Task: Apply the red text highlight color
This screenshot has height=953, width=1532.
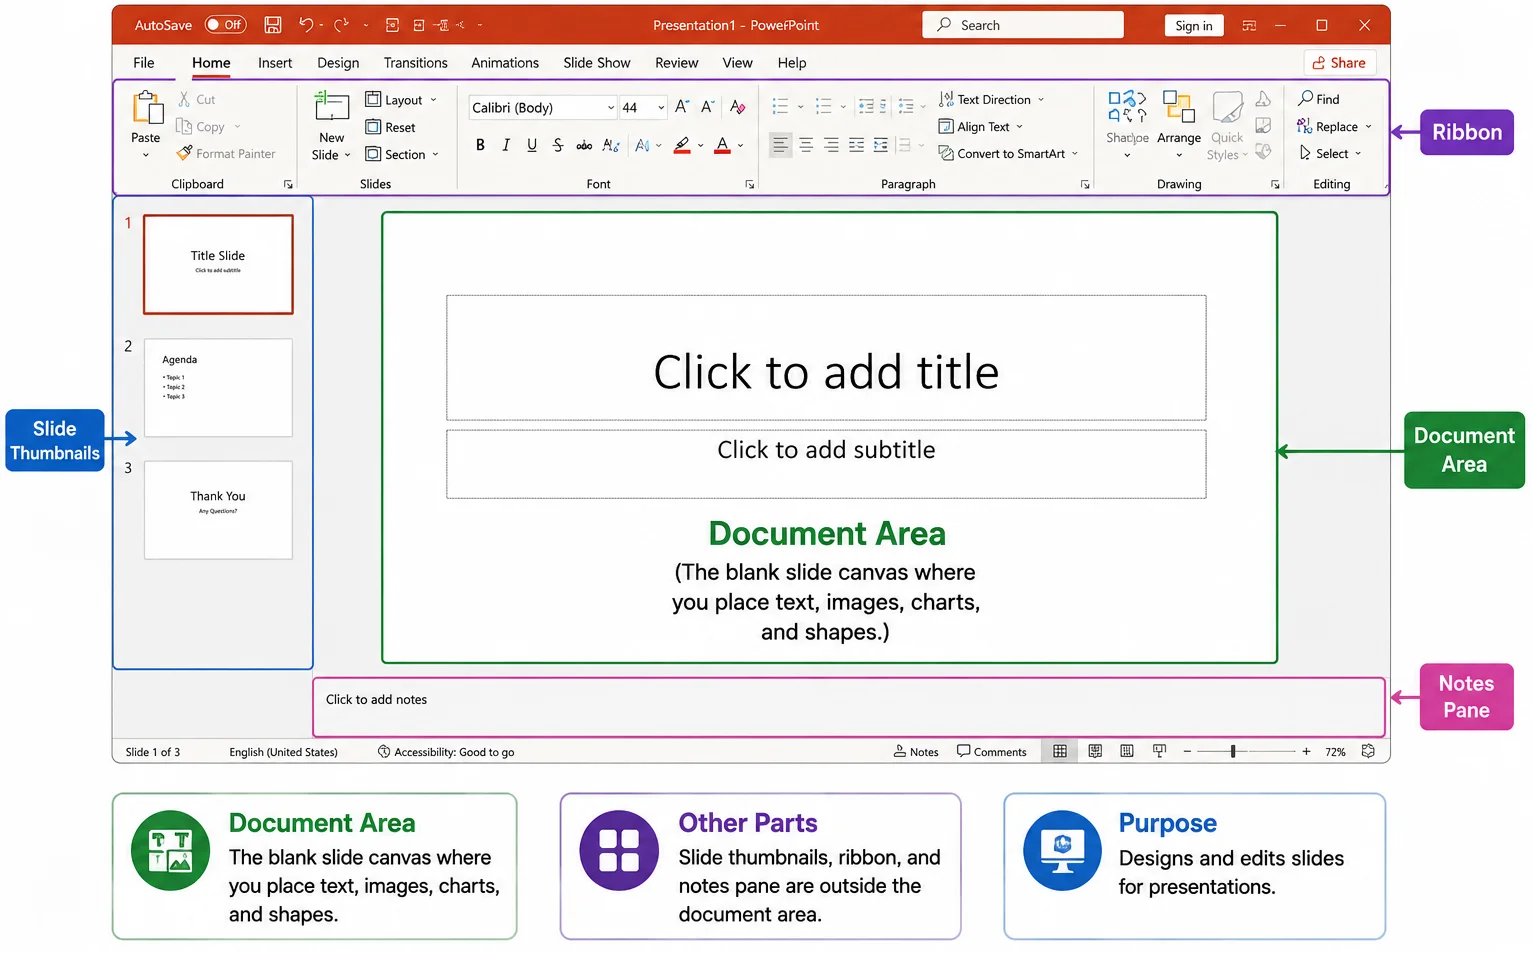Action: pos(682,145)
